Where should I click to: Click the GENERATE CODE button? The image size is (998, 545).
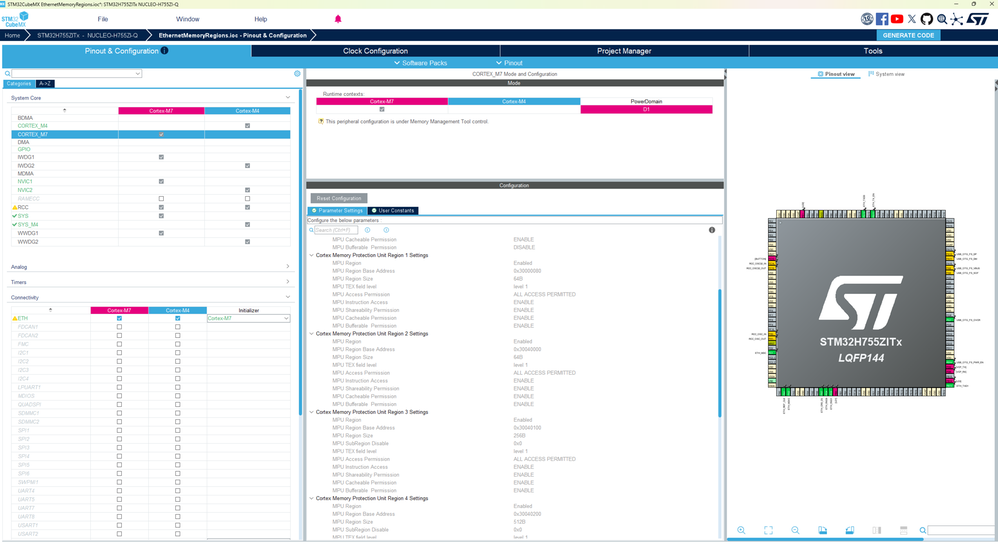(x=908, y=36)
